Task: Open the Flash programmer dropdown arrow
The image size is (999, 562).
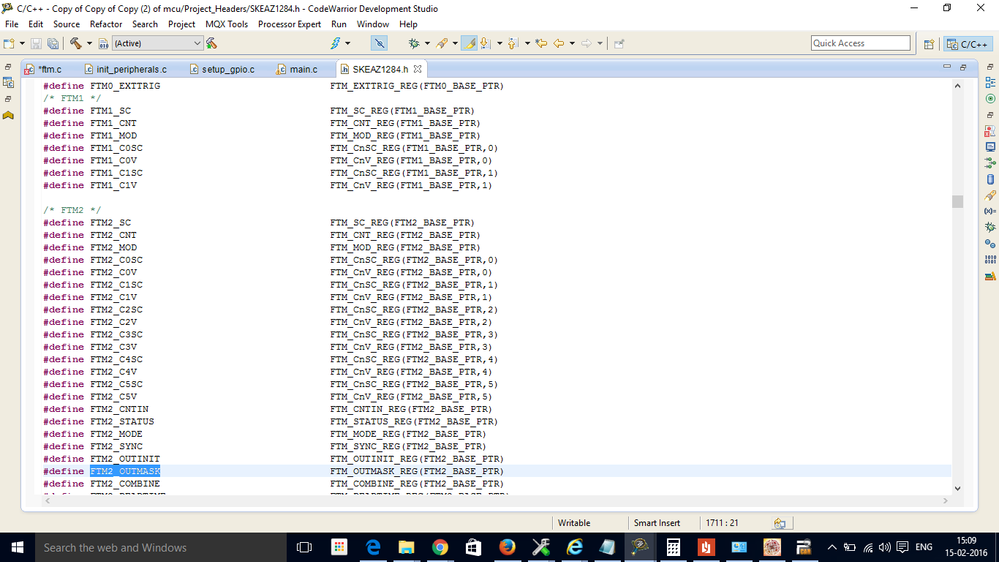Action: pos(347,43)
